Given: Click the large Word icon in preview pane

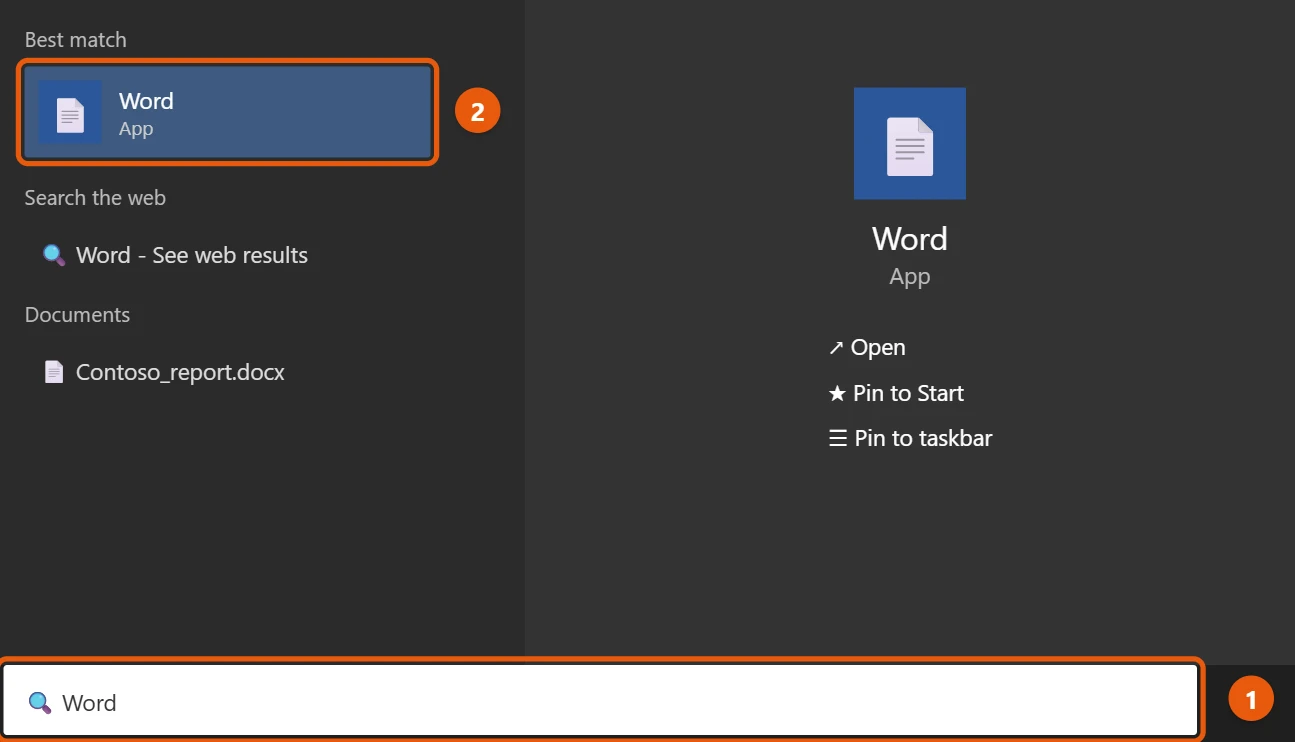Looking at the screenshot, I should point(909,143).
